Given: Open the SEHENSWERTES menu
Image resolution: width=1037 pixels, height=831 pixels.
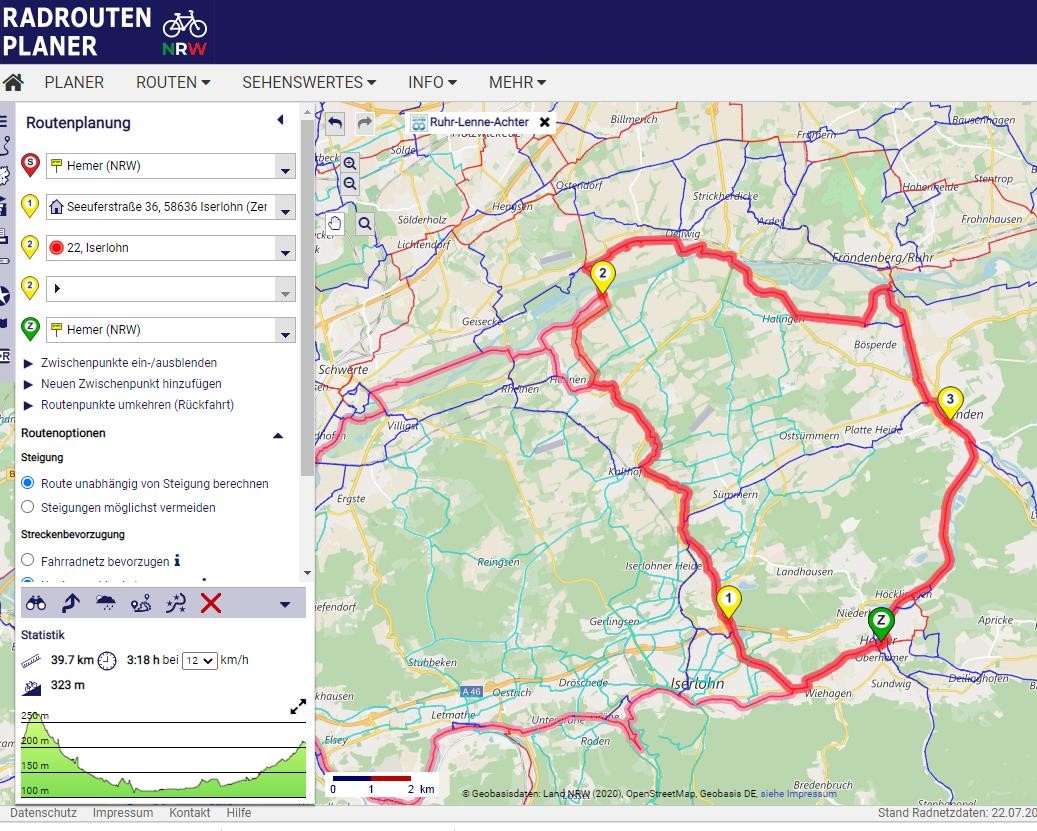Looking at the screenshot, I should (x=309, y=83).
